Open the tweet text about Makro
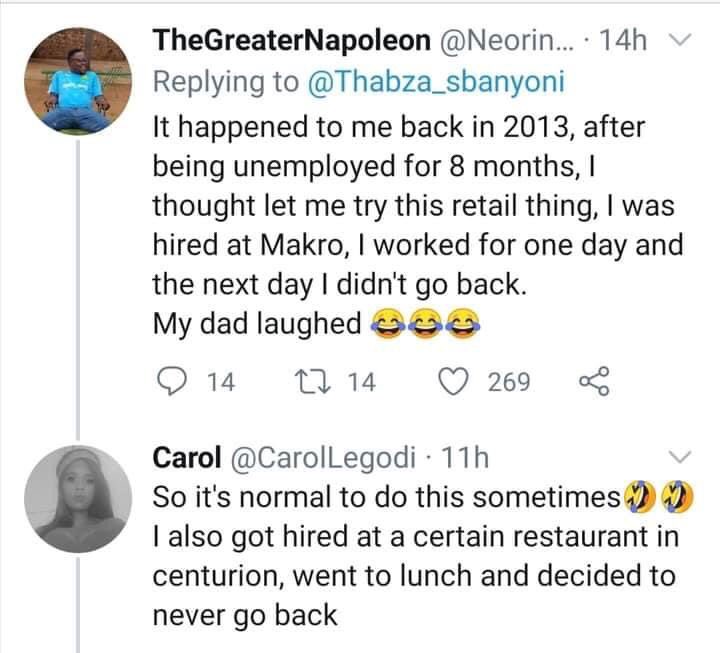Image resolution: width=720 pixels, height=653 pixels. pos(418,225)
